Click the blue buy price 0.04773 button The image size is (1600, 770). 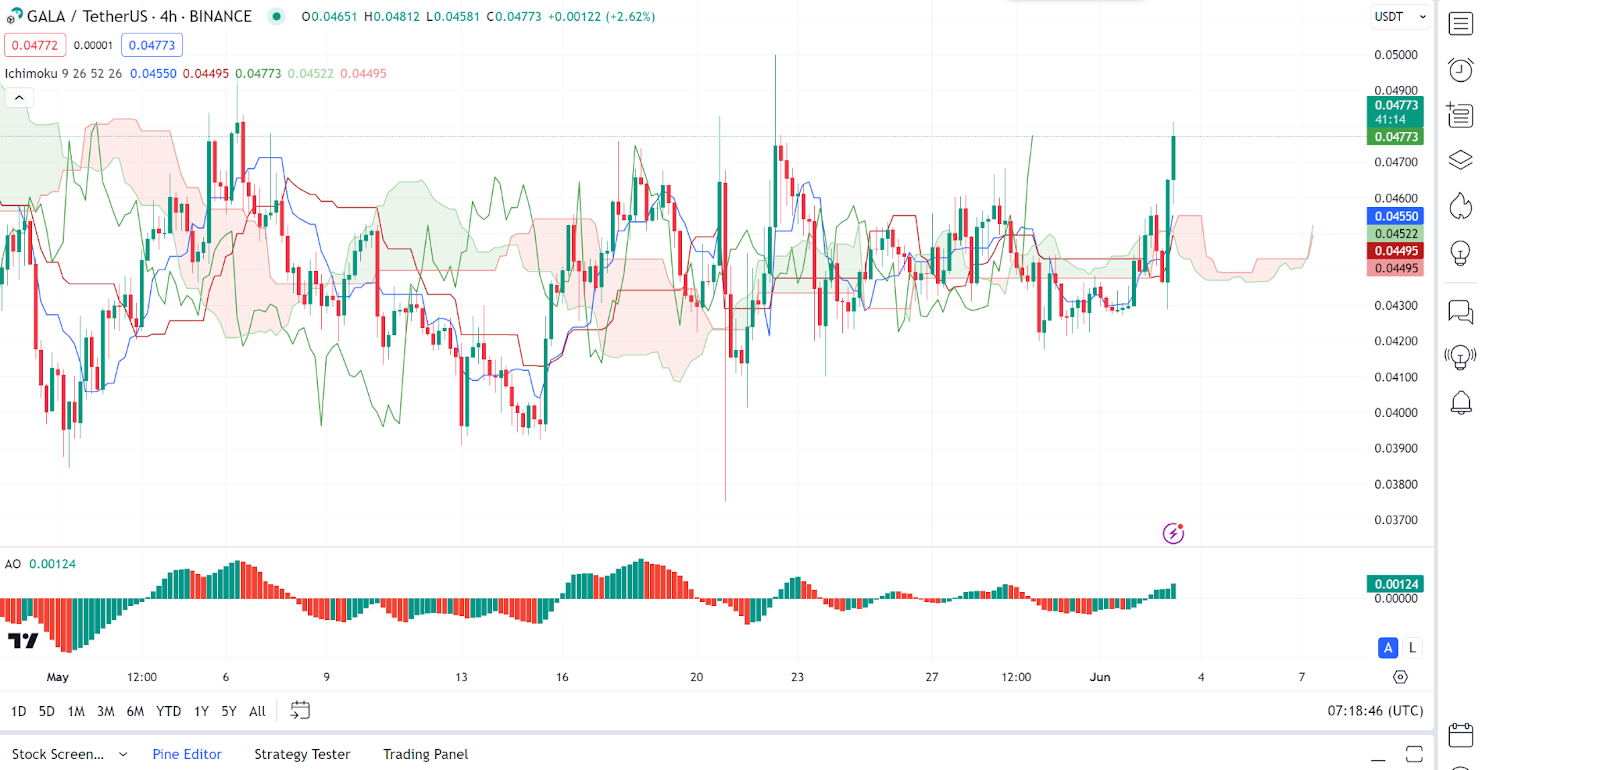tap(152, 45)
